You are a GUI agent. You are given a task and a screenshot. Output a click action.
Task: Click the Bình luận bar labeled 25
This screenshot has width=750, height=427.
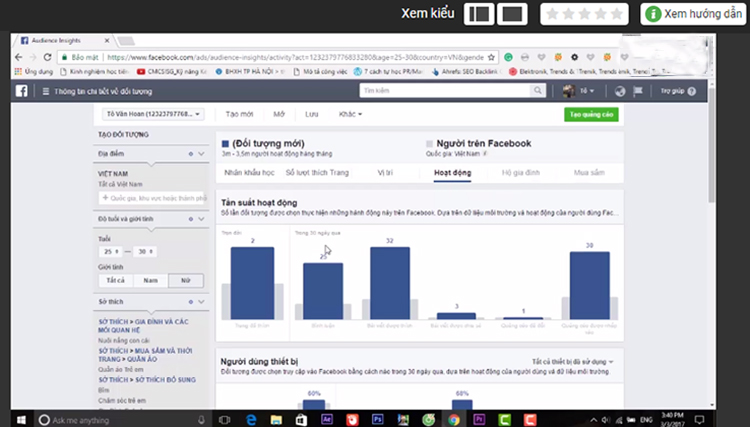point(323,291)
